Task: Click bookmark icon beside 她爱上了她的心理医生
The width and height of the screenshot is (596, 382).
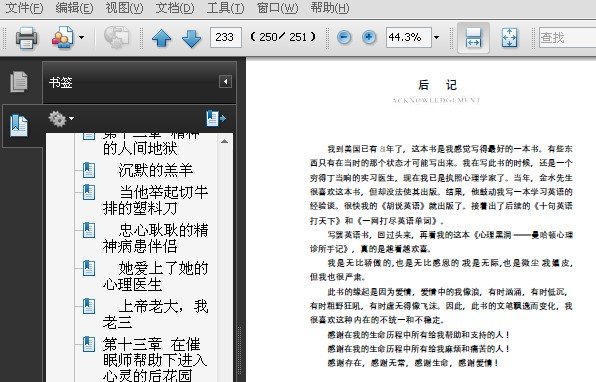Action: coord(89,268)
